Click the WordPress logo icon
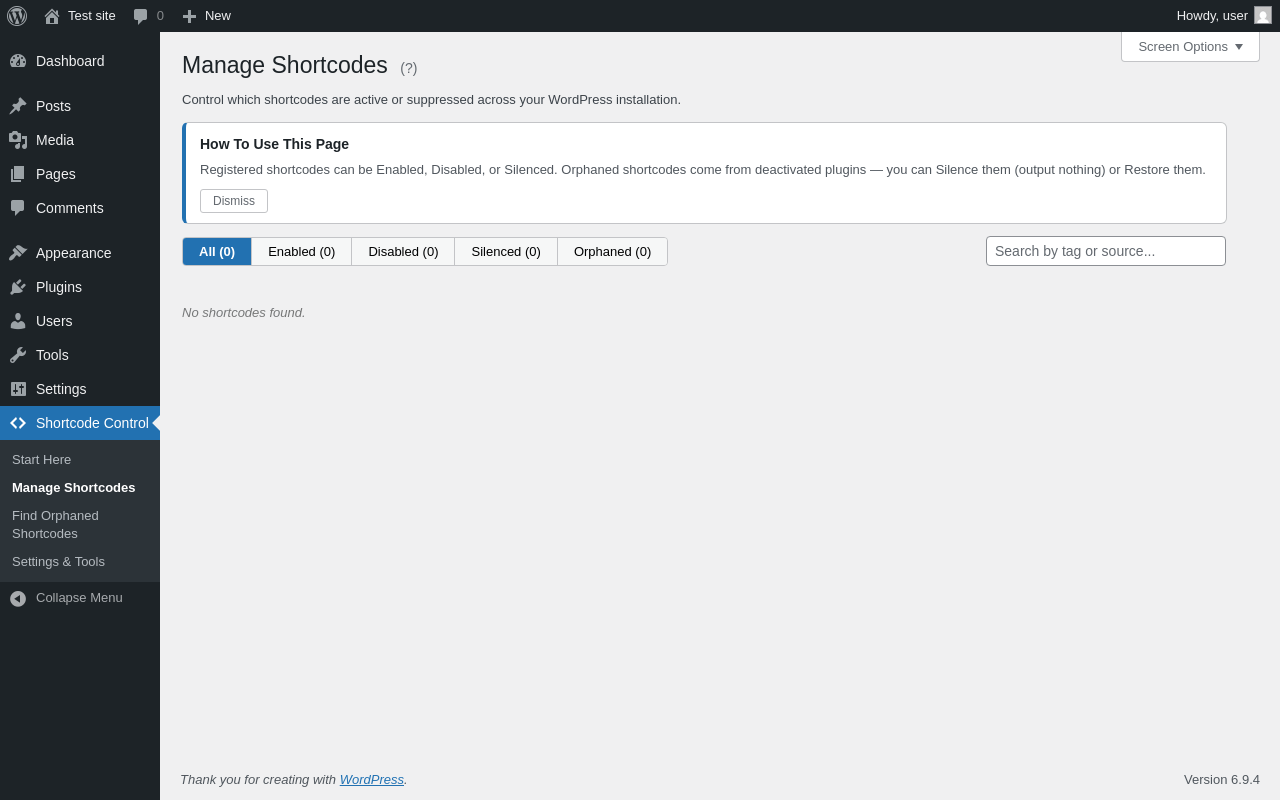Viewport: 1280px width, 800px height. [17, 16]
